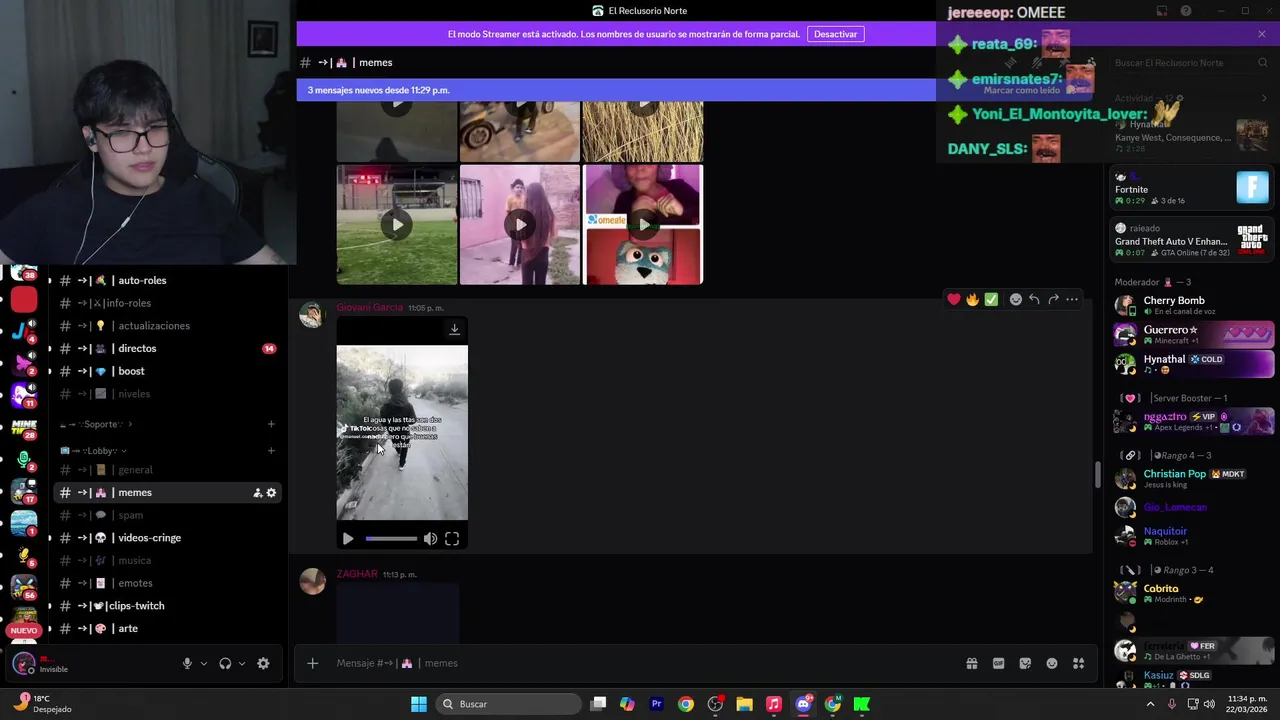Open the general channel
Image resolution: width=1280 pixels, height=720 pixels.
166,470
